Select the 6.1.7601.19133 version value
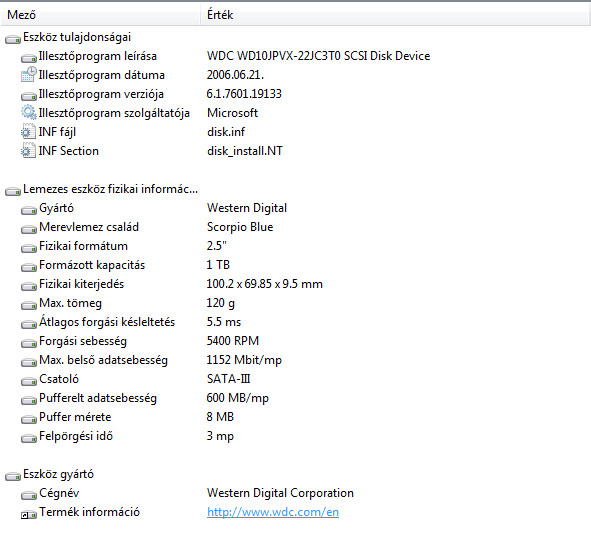The width and height of the screenshot is (591, 550). tap(244, 94)
